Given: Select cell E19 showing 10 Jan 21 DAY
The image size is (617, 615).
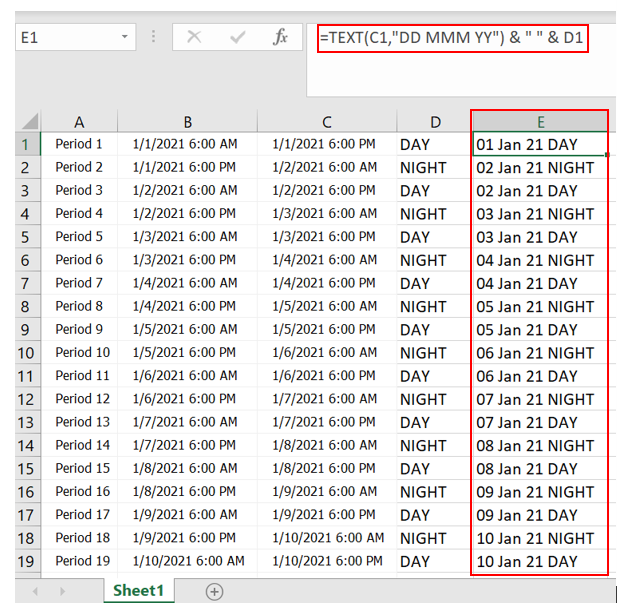Looking at the screenshot, I should click(x=539, y=561).
